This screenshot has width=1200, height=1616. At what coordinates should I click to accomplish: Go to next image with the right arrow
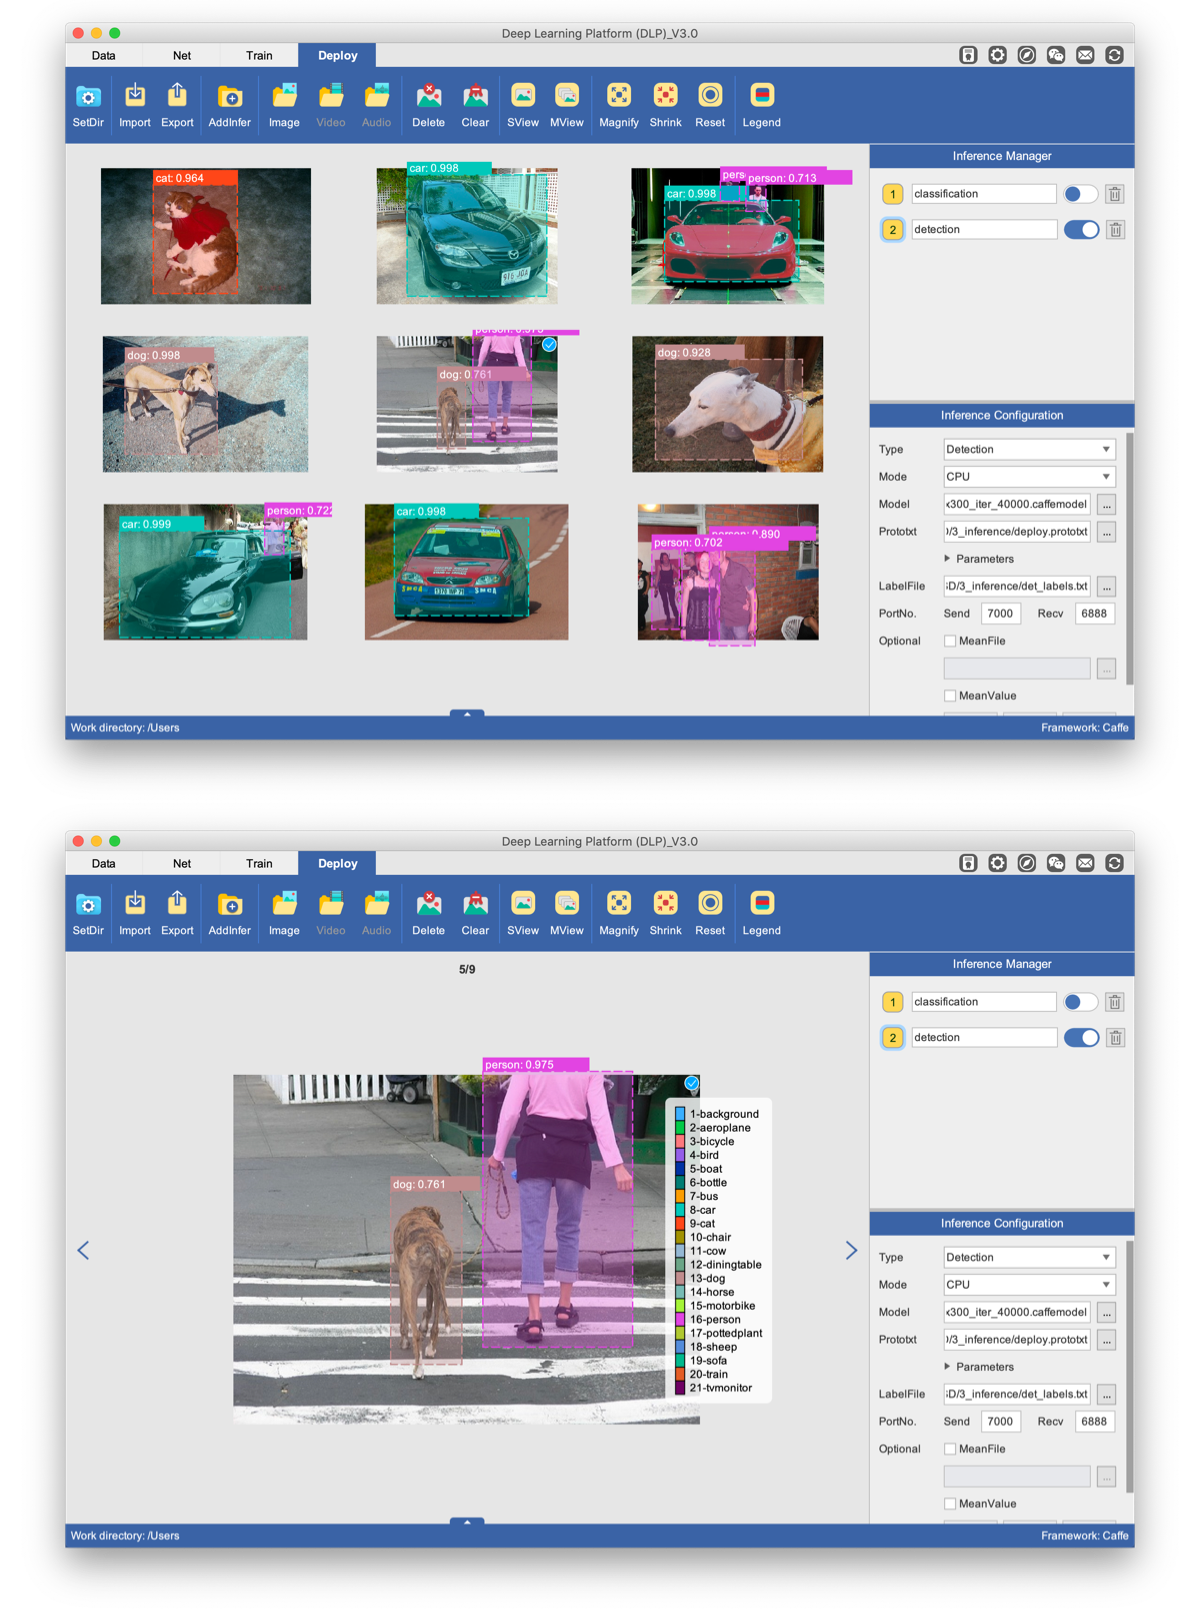point(851,1251)
